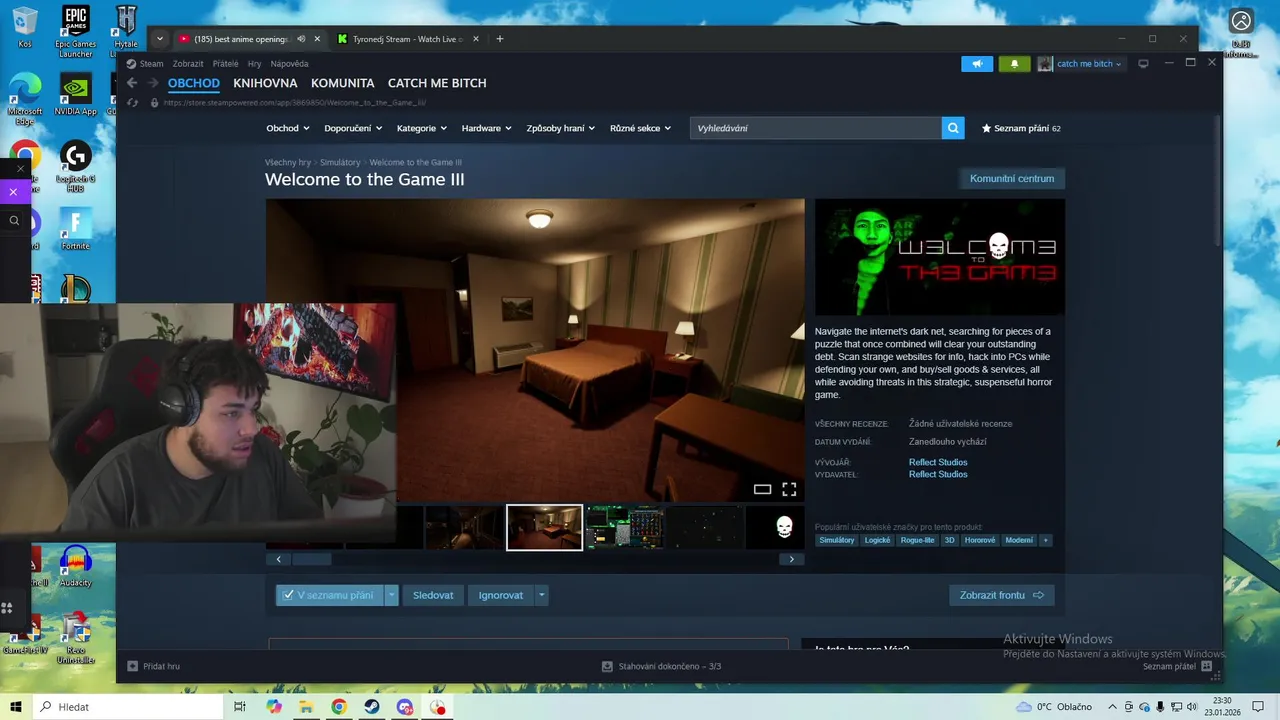Open Chrome tab search dropdown arrow
1280x720 pixels.
coord(159,39)
